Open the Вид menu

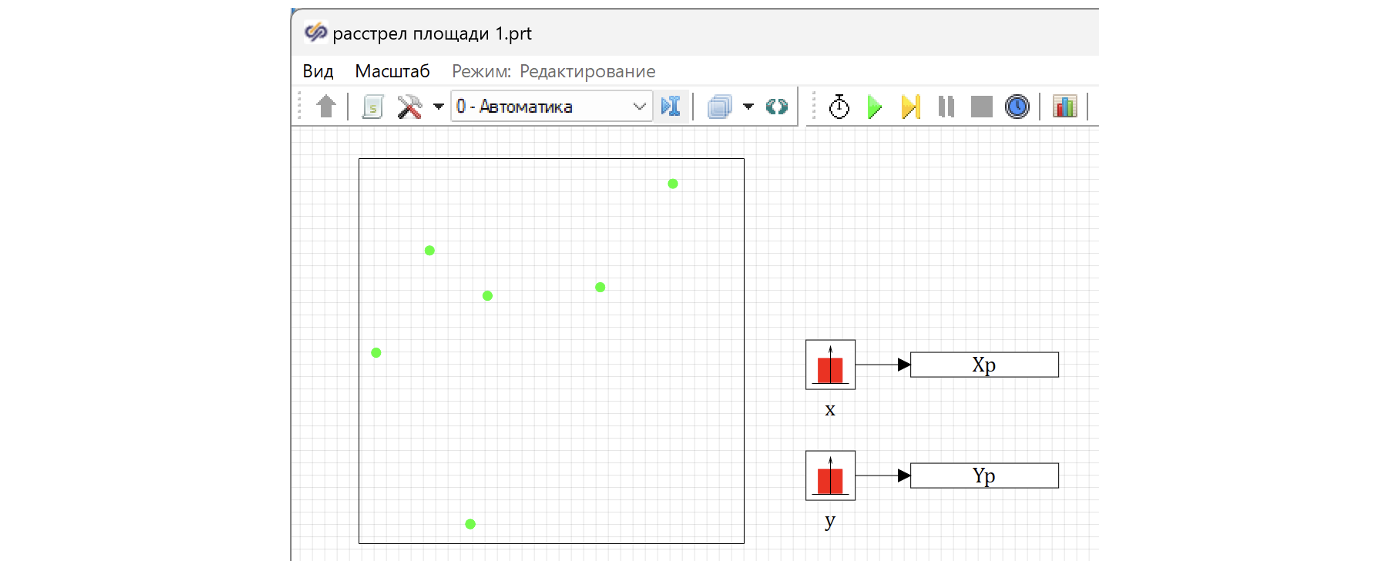pyautogui.click(x=318, y=71)
